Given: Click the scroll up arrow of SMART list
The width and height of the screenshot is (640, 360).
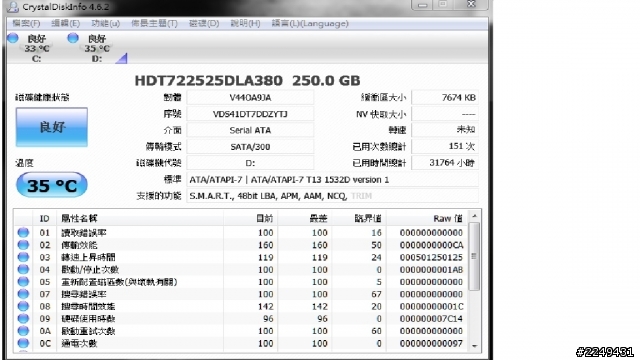Looking at the screenshot, I should [x=474, y=216].
